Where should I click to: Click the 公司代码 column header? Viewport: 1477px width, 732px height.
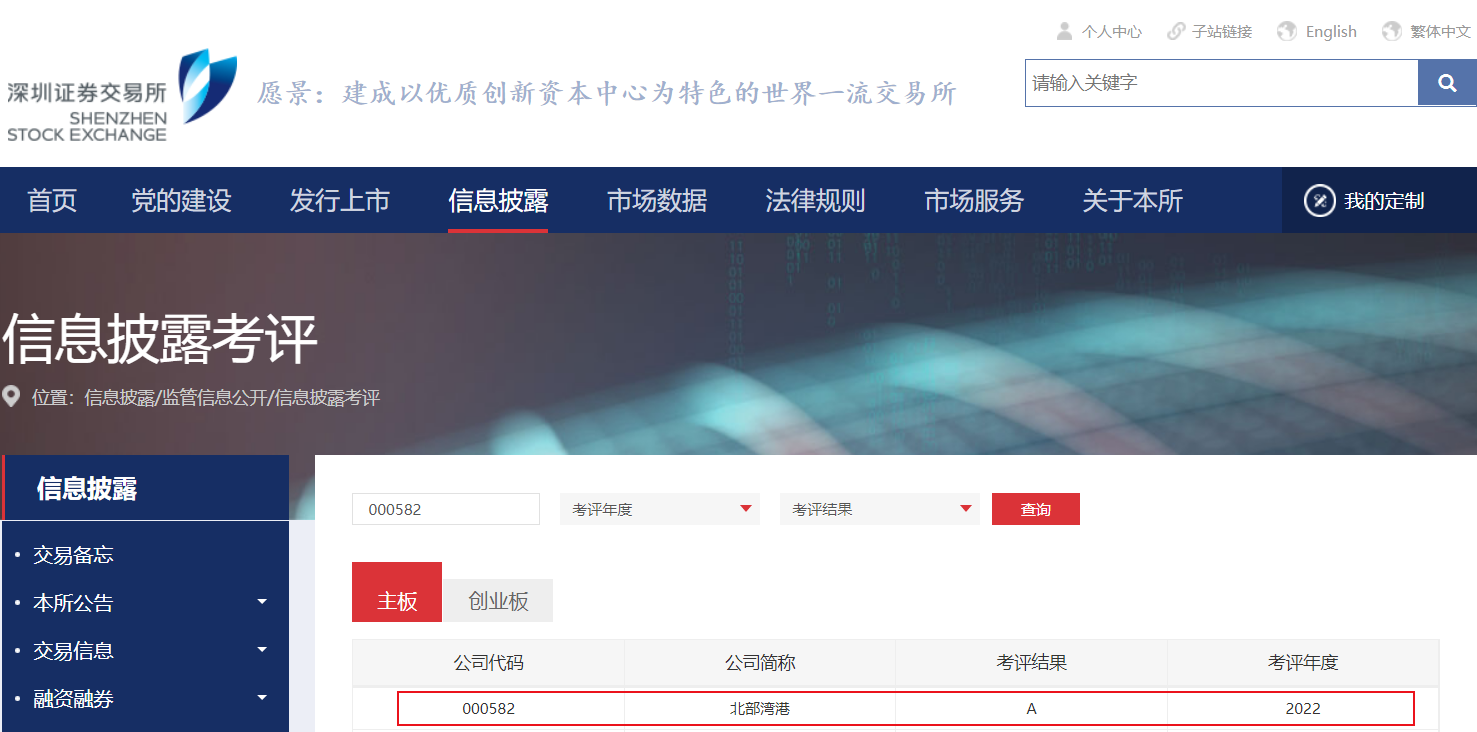pyautogui.click(x=488, y=662)
